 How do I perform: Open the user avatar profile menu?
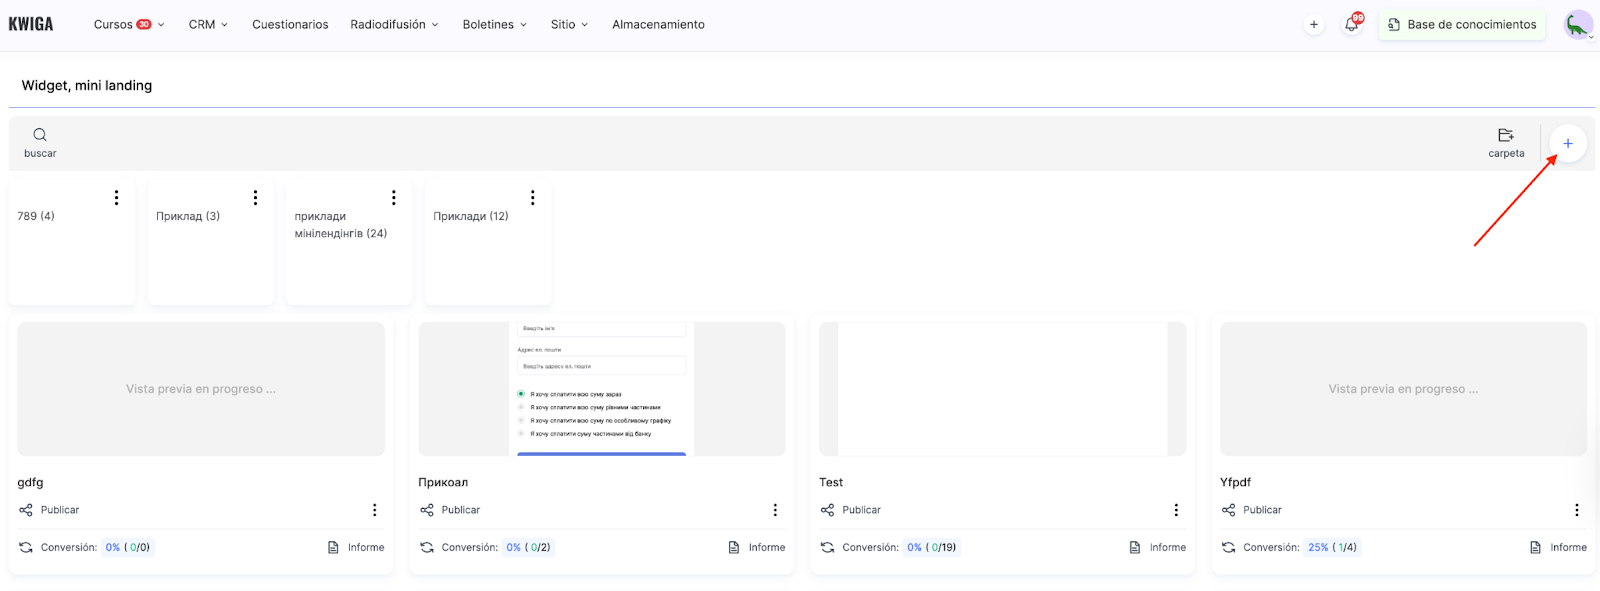[1577, 25]
